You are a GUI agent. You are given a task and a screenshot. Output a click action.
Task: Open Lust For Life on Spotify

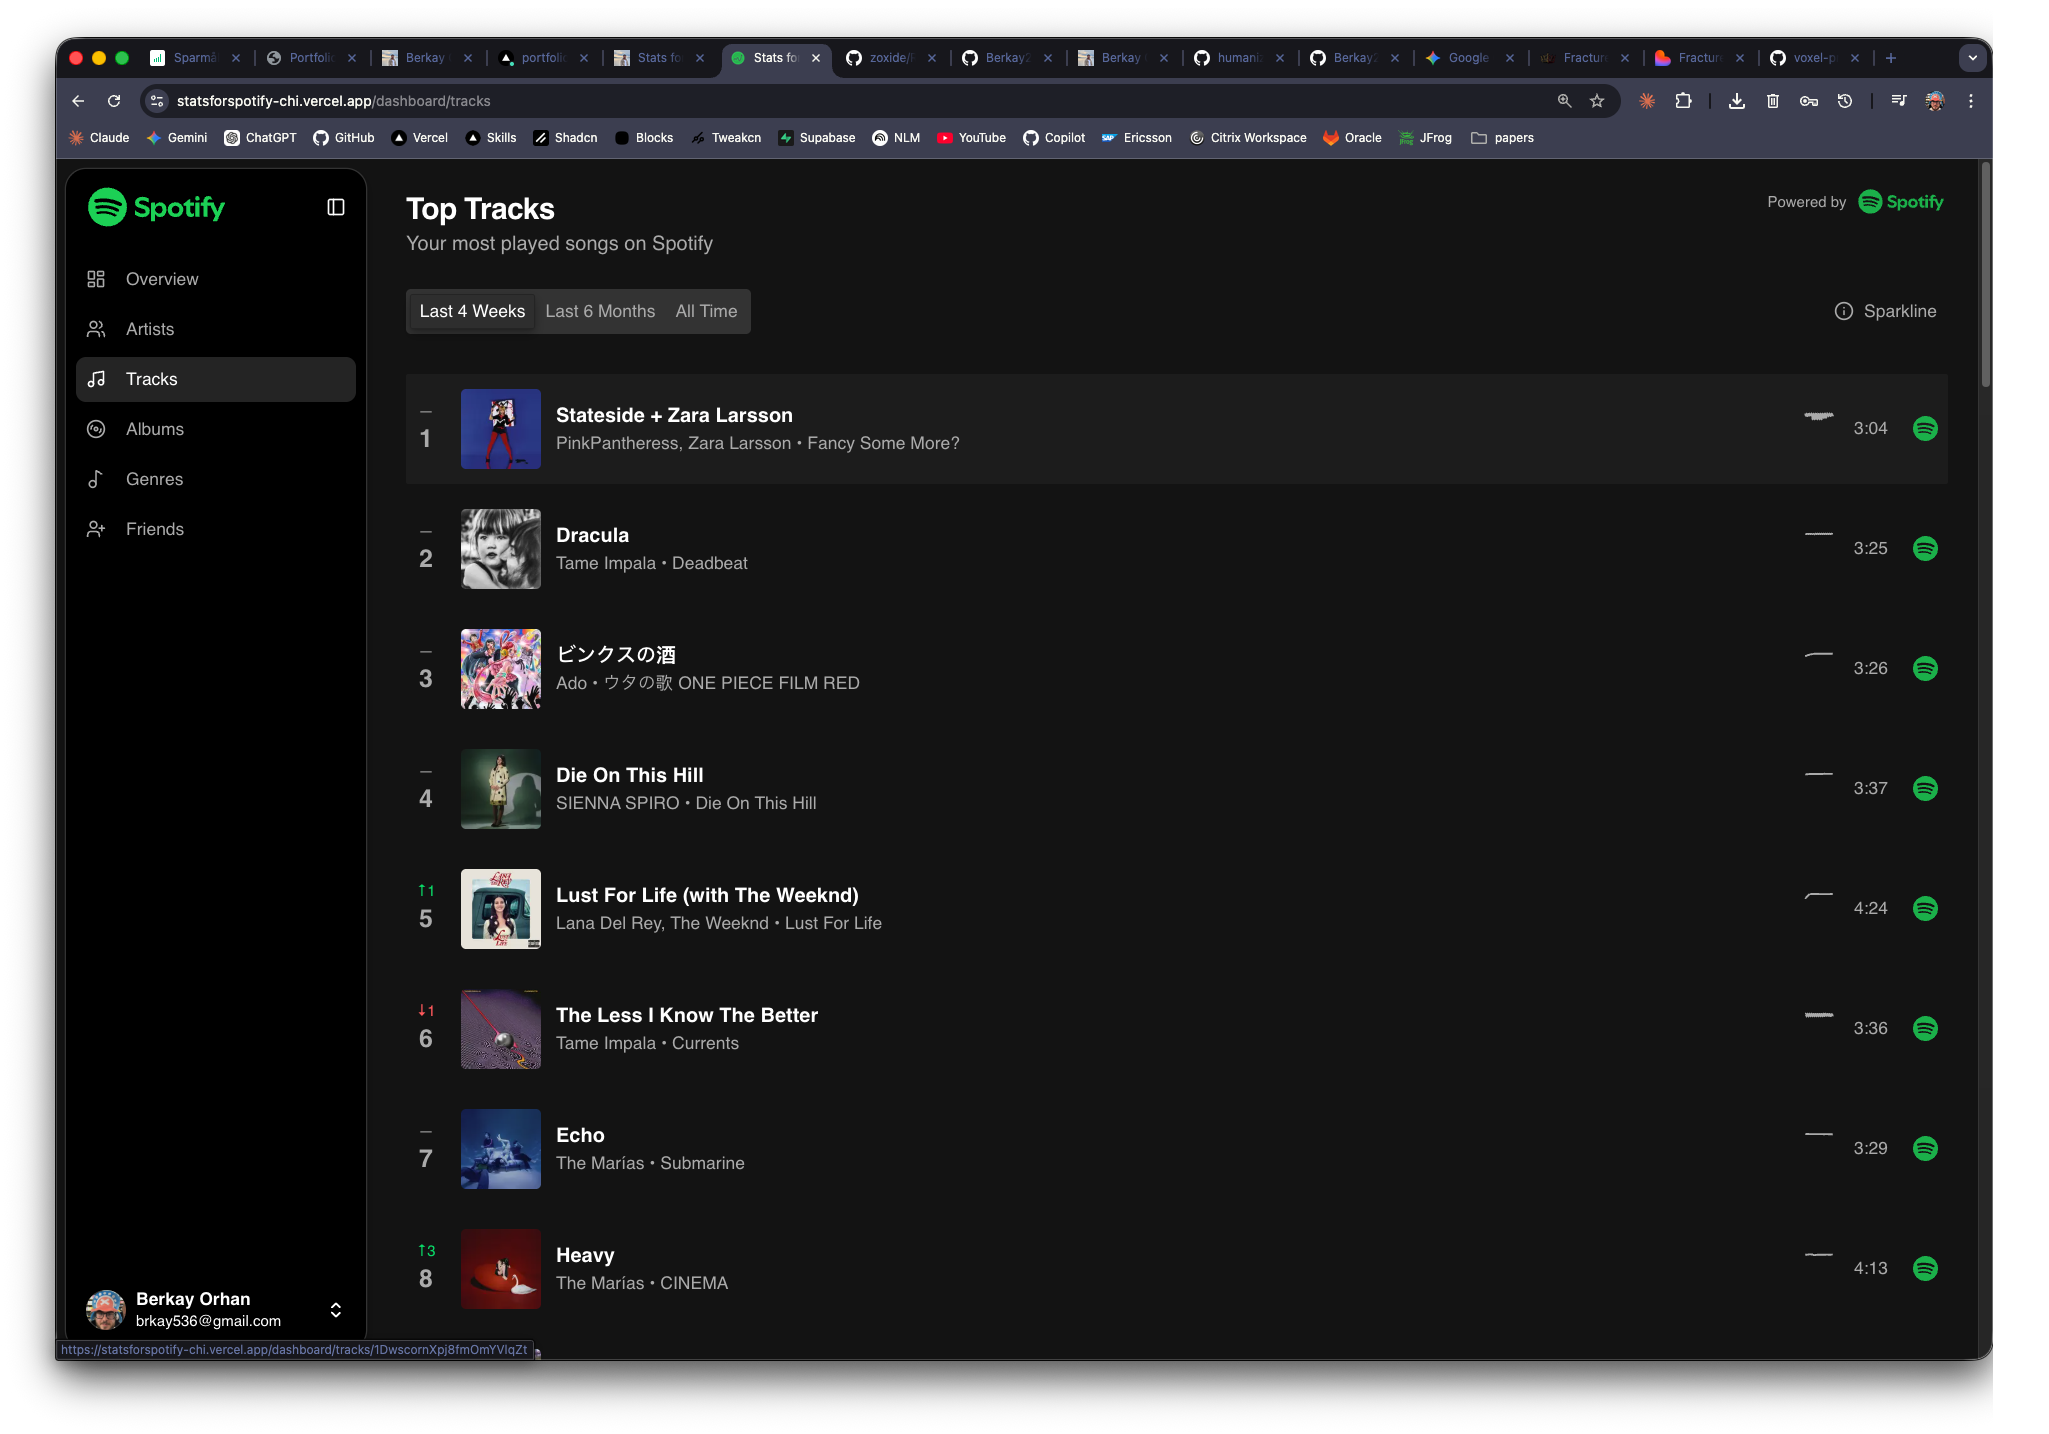coord(1925,908)
